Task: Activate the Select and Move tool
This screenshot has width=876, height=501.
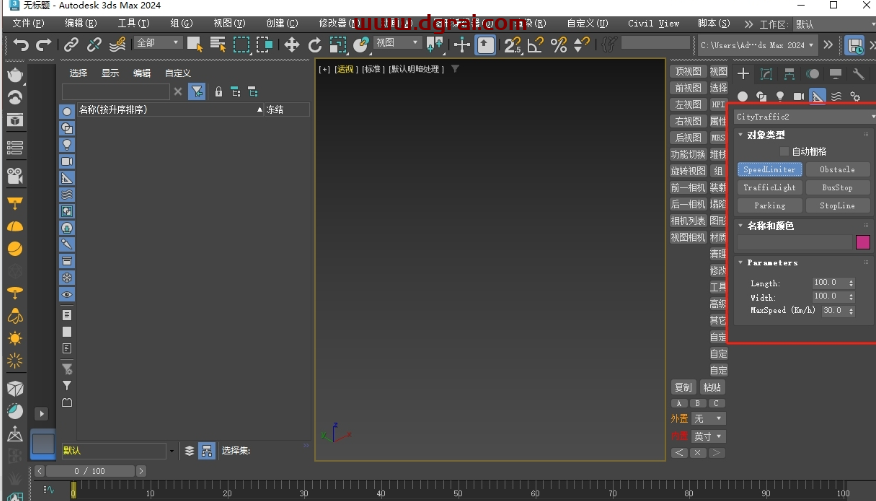Action: 292,45
